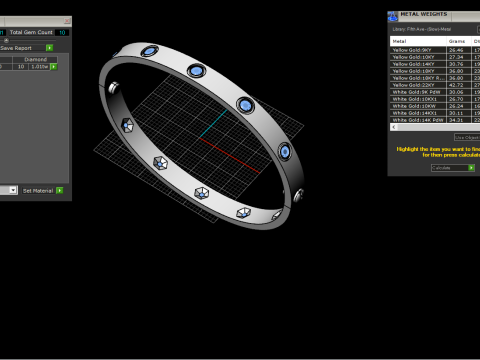Click the 1.01tw weight cell
Viewport: 480px width, 360px height.
click(x=39, y=67)
